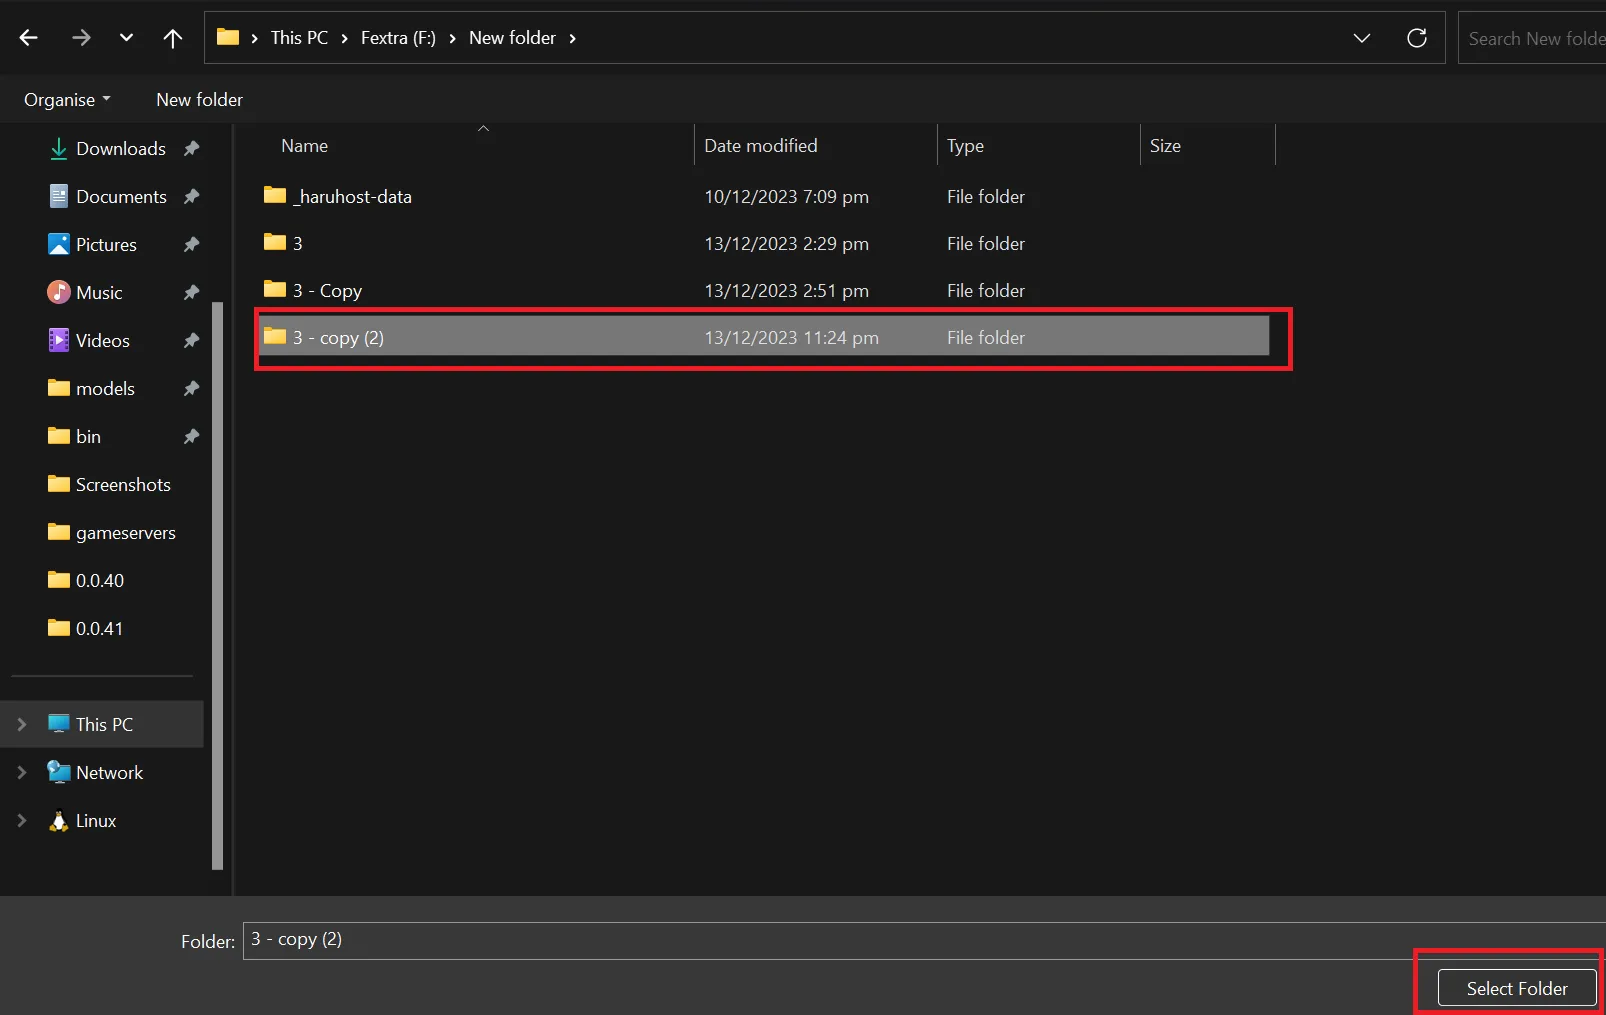Open address bar history dropdown
The image size is (1606, 1015).
point(1361,38)
